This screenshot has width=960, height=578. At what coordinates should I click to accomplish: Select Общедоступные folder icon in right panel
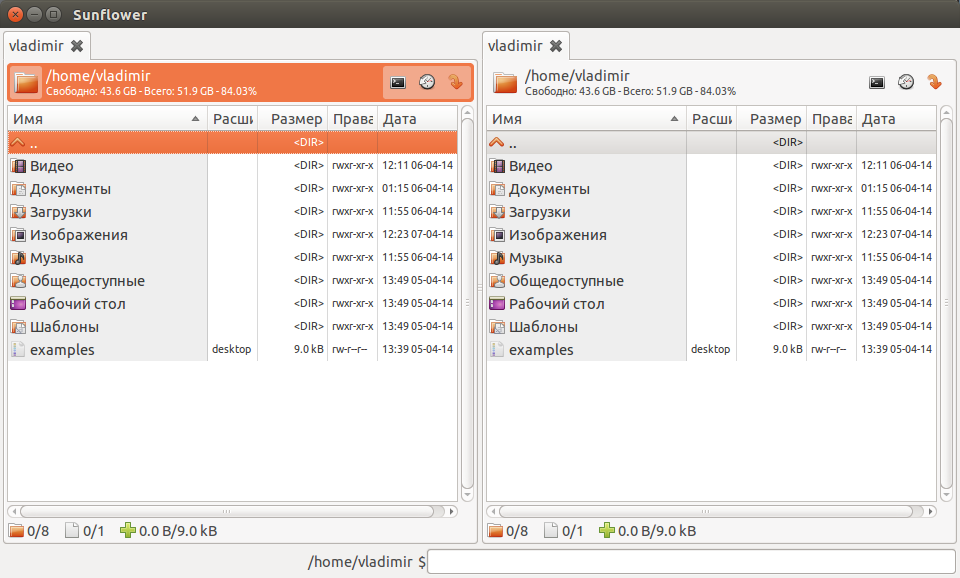click(x=498, y=280)
